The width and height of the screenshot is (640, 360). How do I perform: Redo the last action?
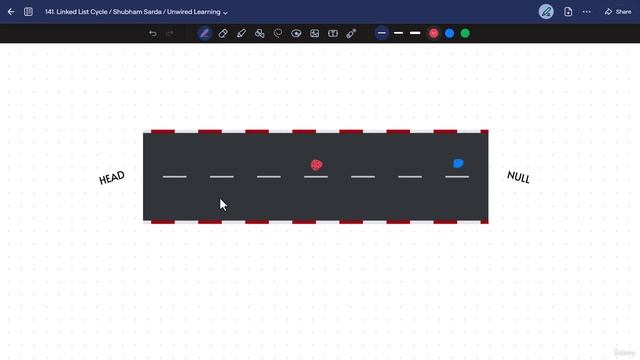coord(170,33)
